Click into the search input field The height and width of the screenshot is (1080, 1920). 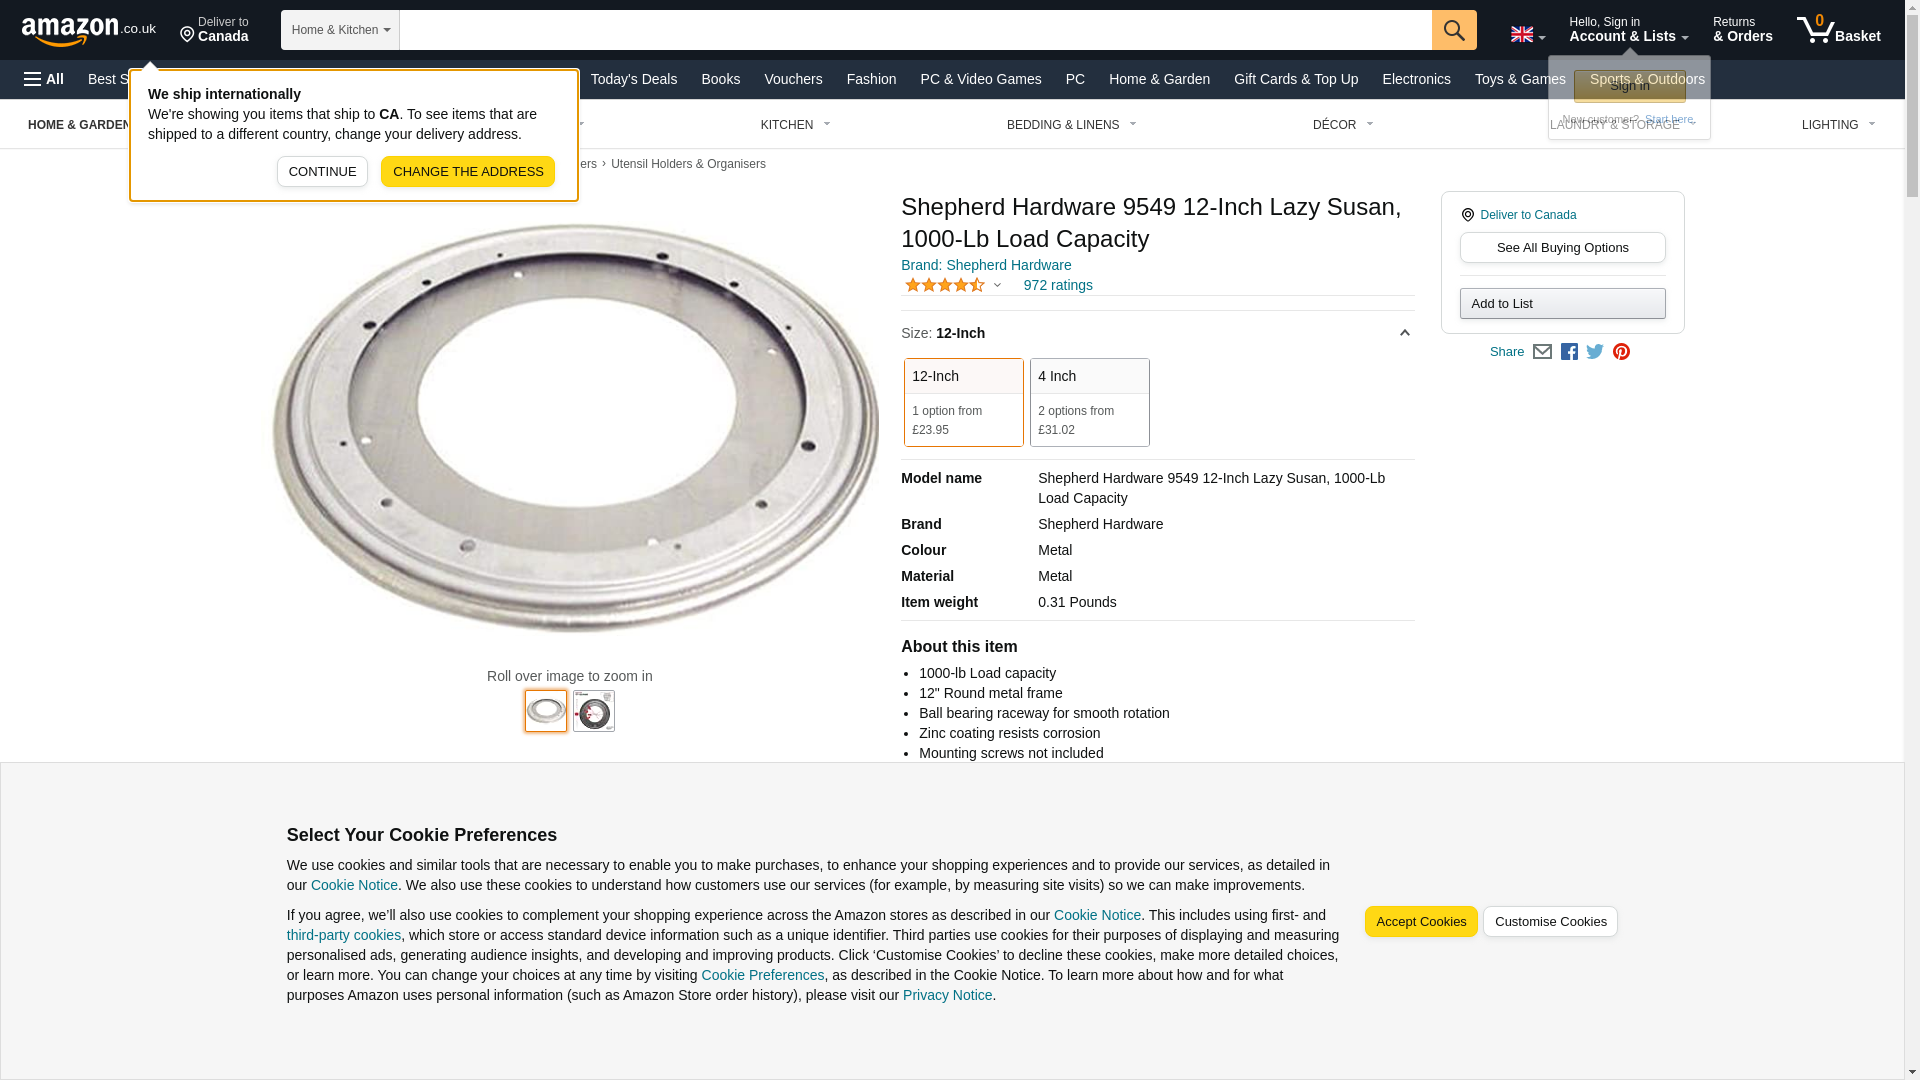coord(916,30)
